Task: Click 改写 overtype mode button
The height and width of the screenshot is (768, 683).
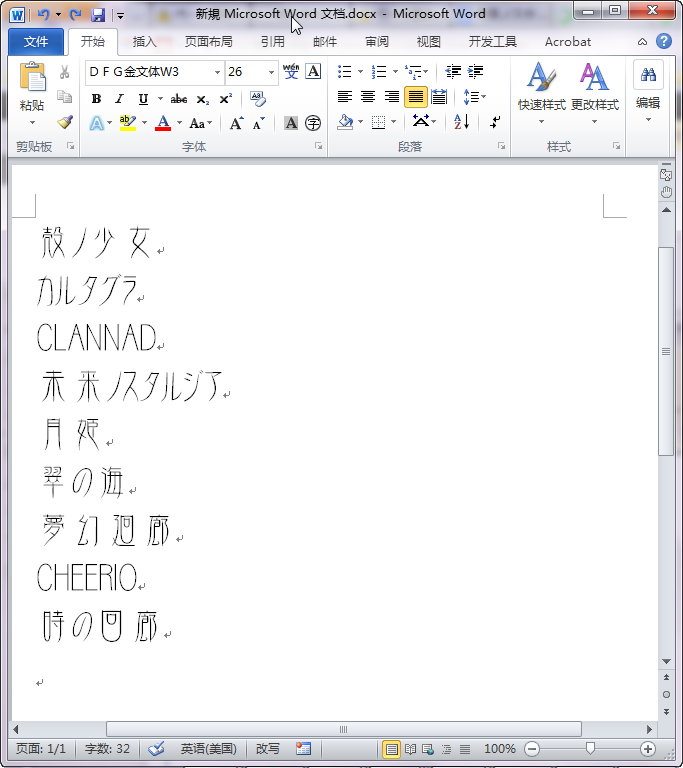Action: point(268,748)
